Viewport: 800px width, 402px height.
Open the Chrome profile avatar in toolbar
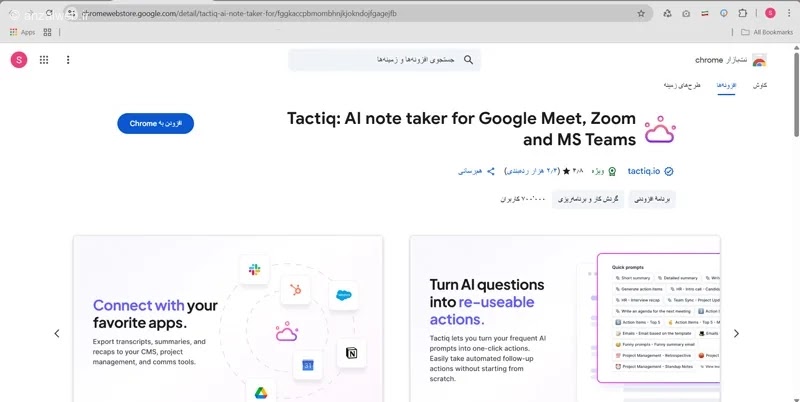[x=770, y=14]
